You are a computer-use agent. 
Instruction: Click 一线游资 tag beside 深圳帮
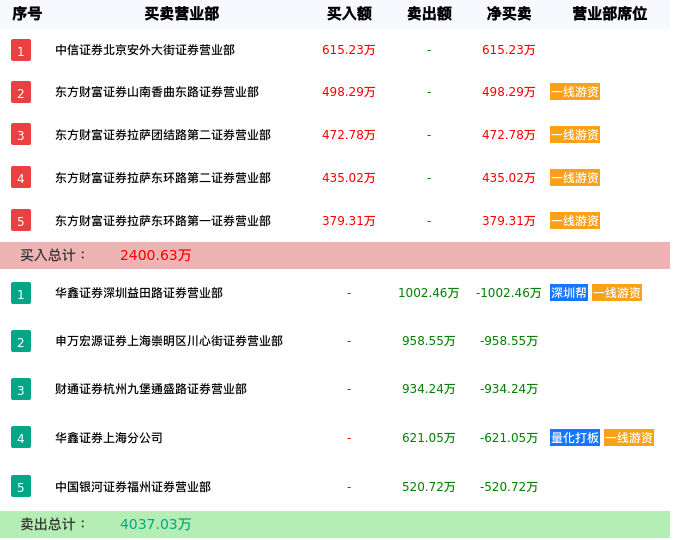click(616, 293)
